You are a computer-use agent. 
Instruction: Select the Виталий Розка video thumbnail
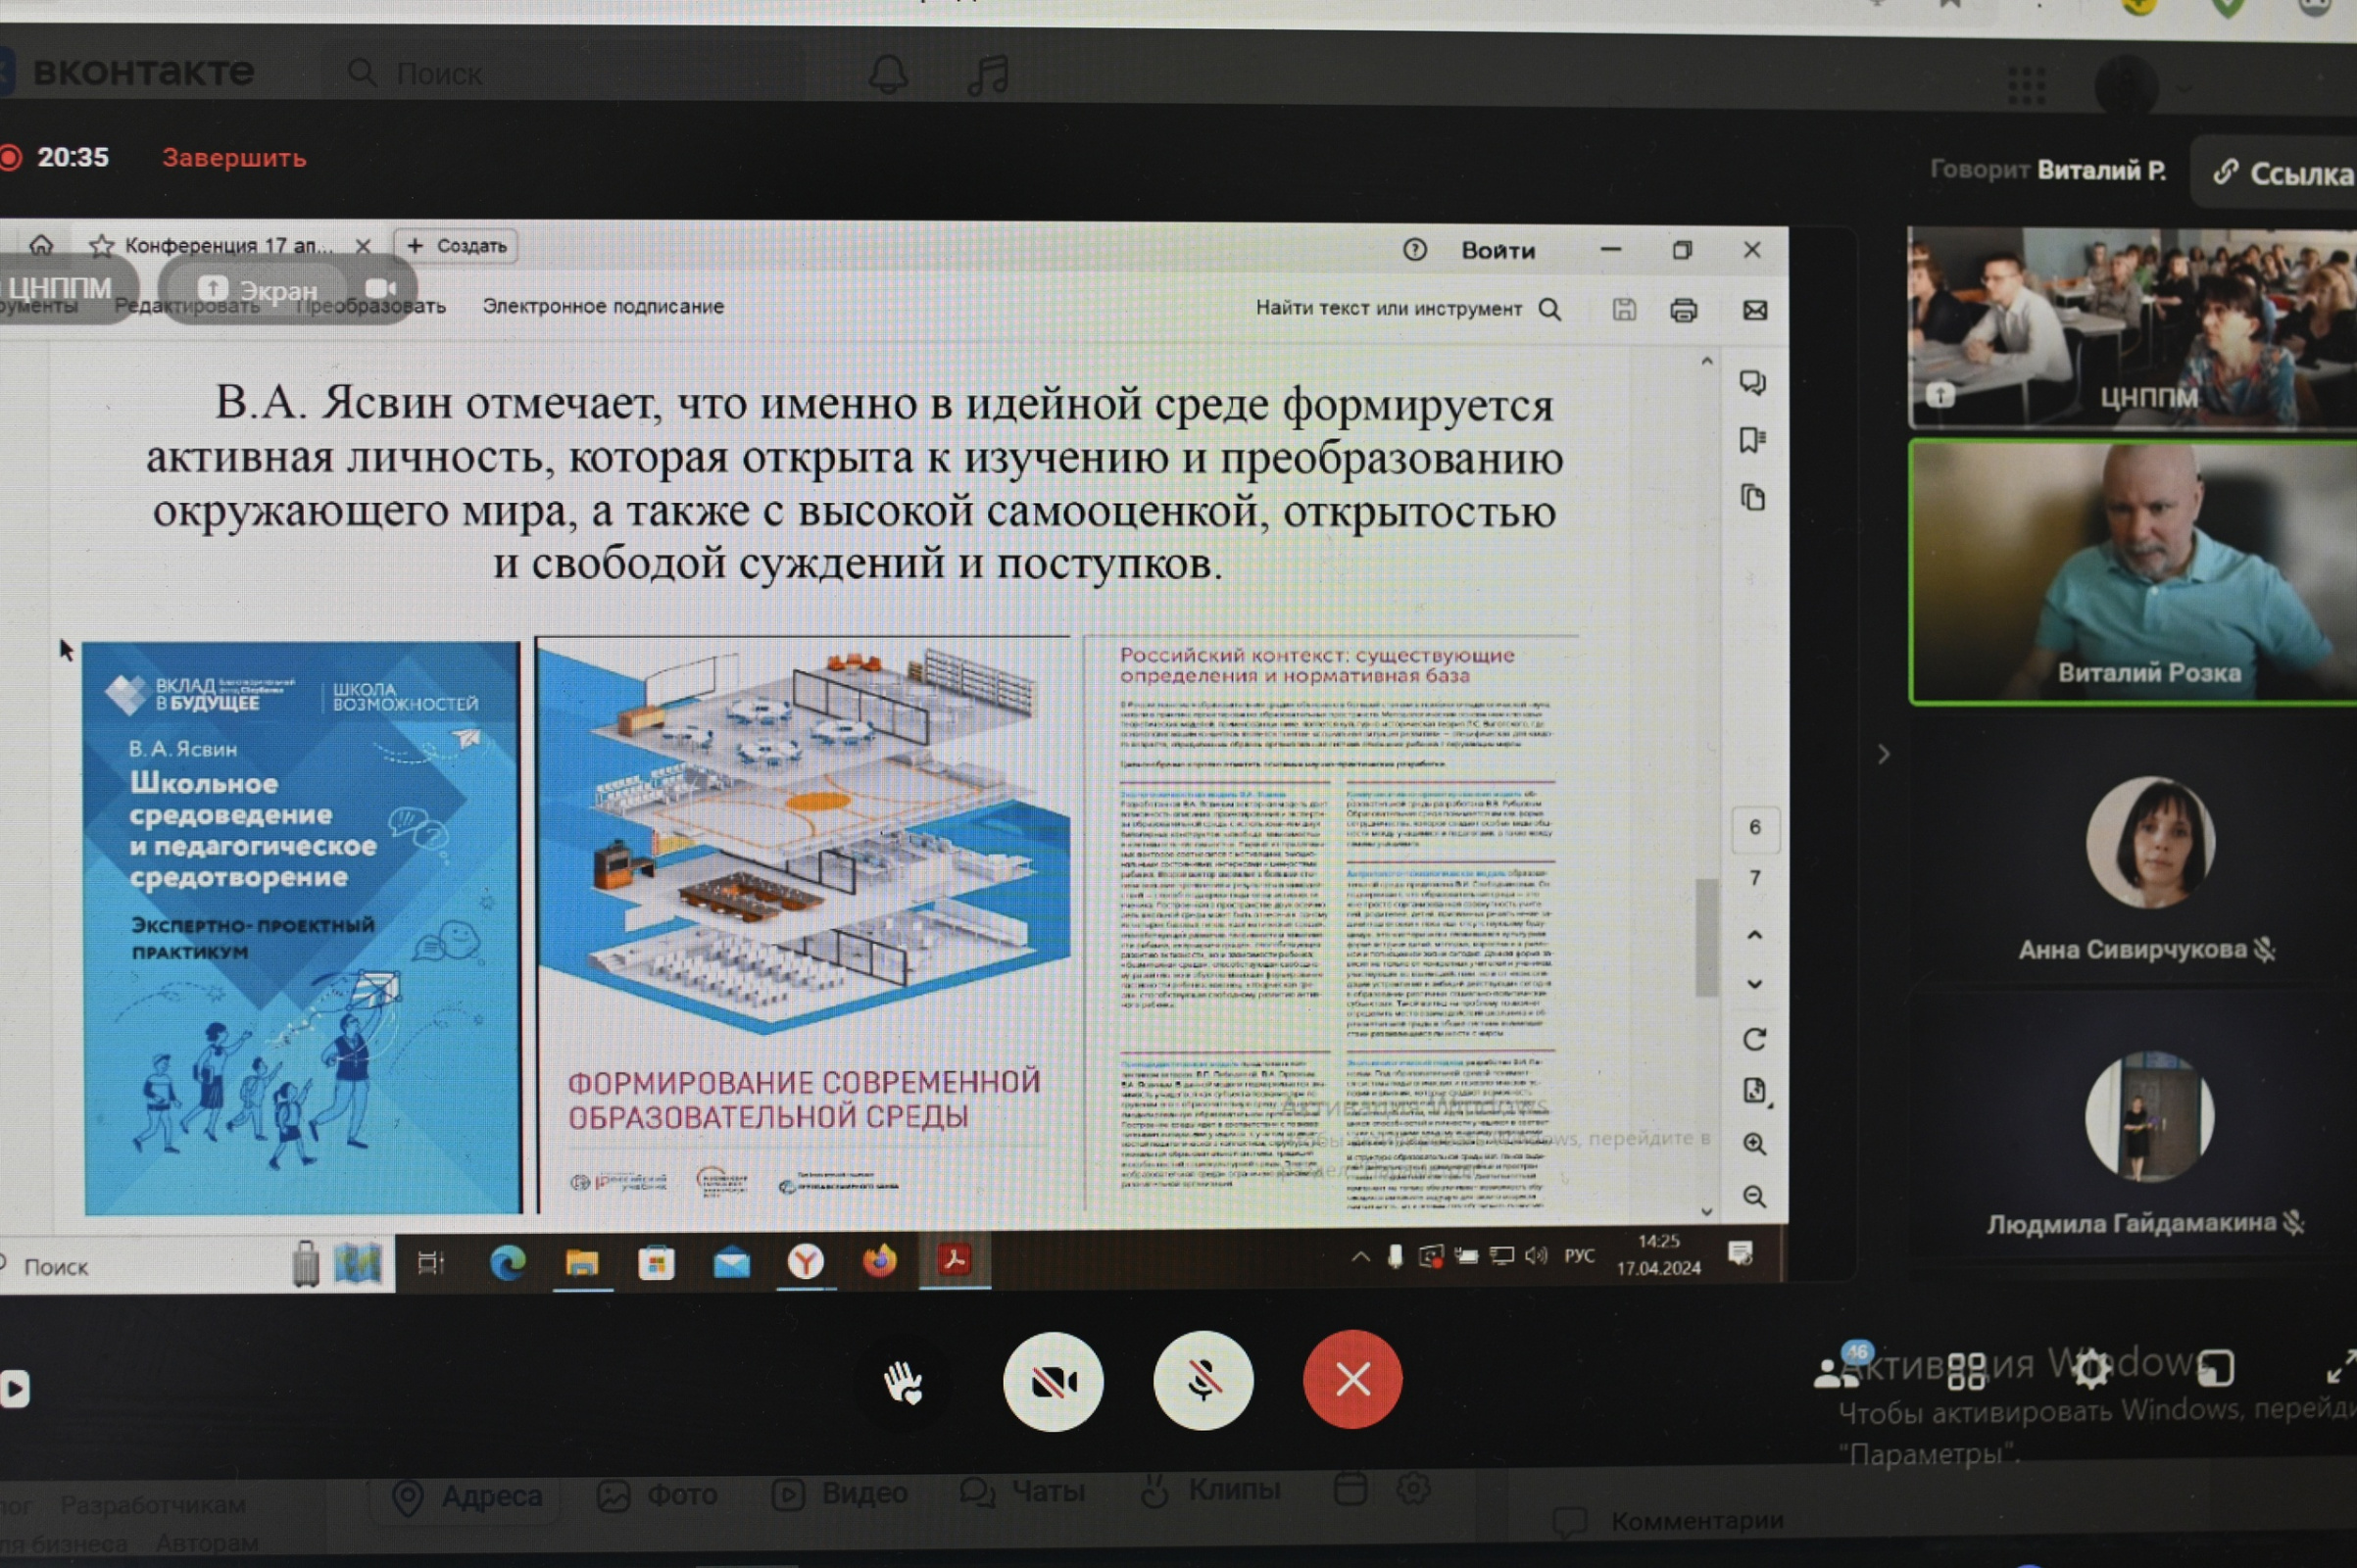[2133, 572]
